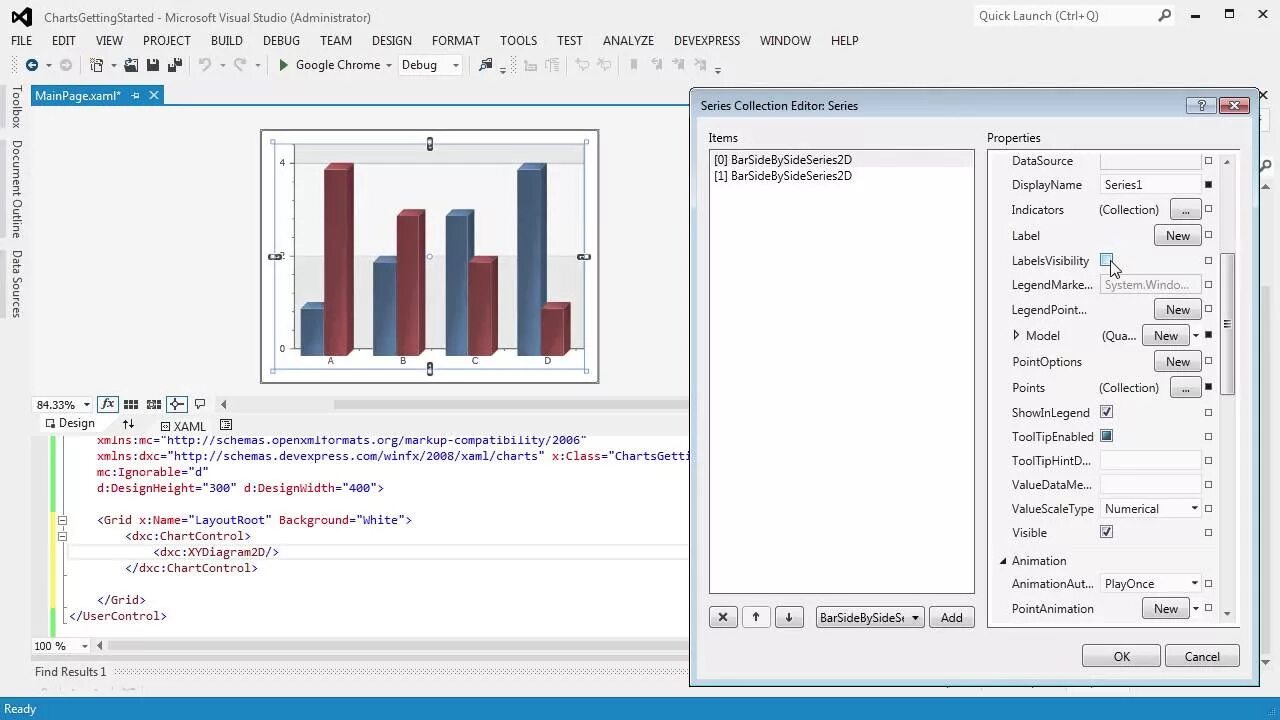Image resolution: width=1280 pixels, height=720 pixels.
Task: Open the Visual Studio logo system menu
Action: 21,17
